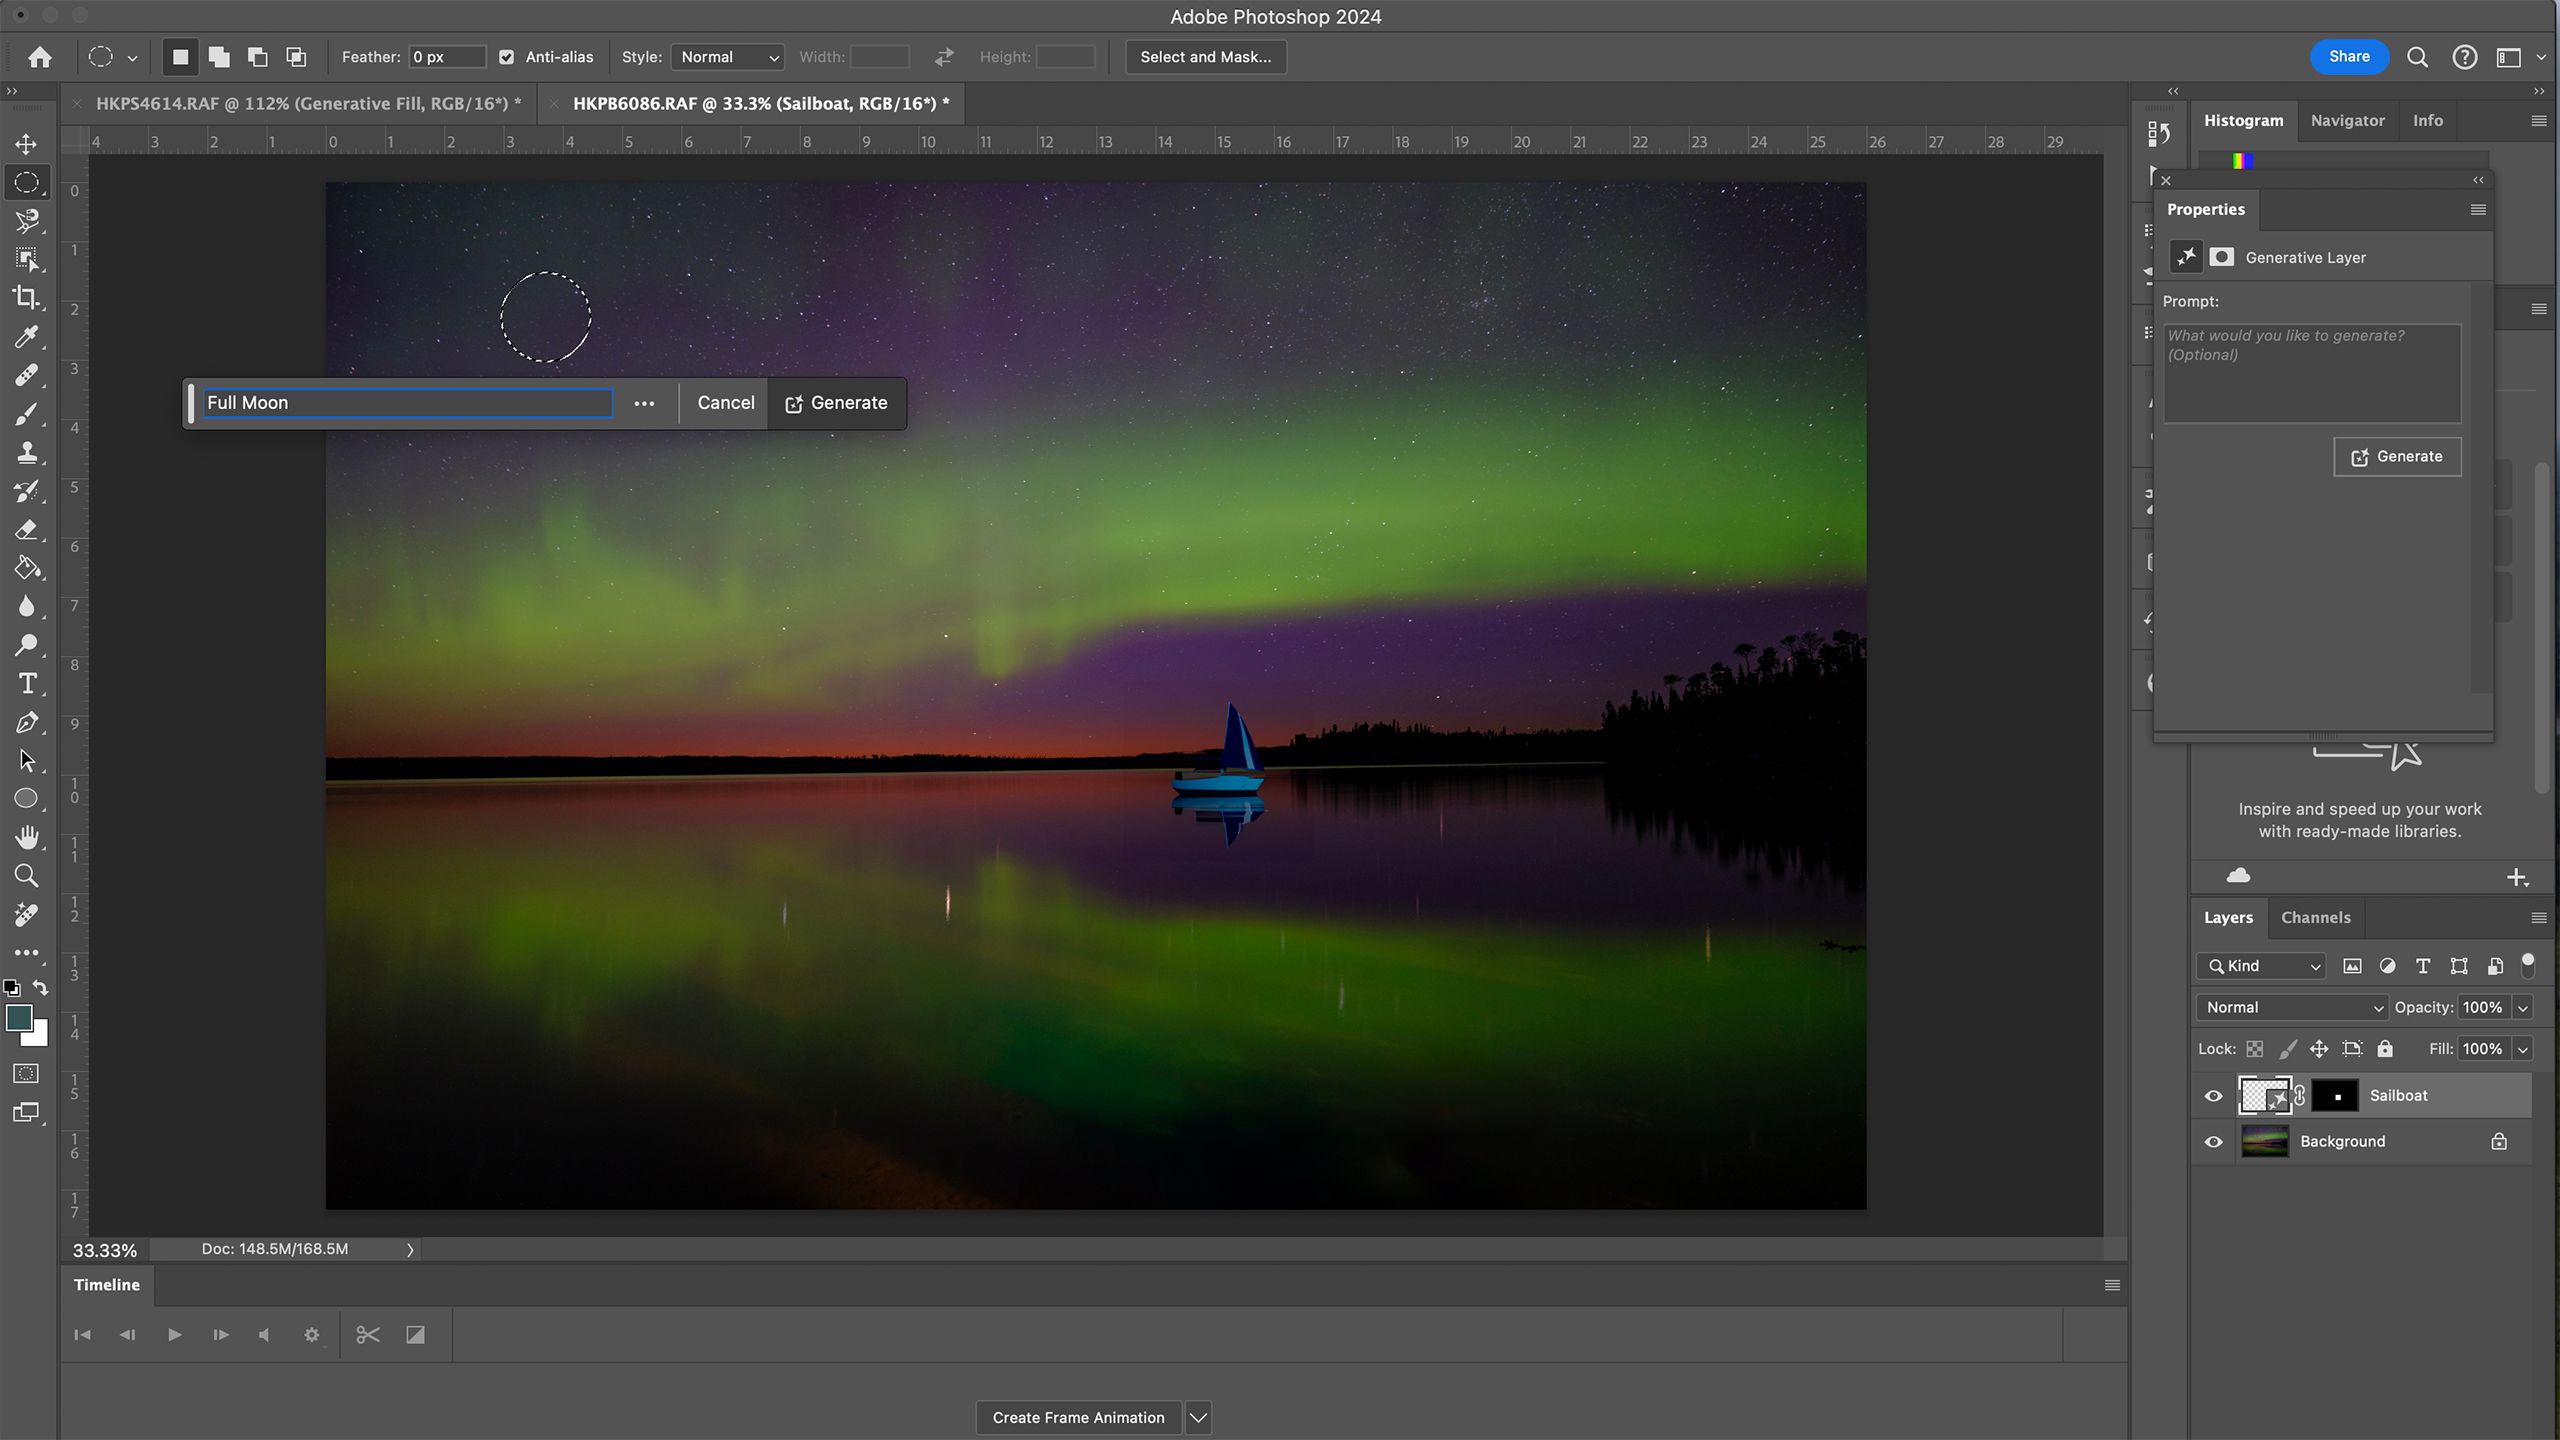Switch to the Navigator tab
This screenshot has height=1440, width=2560.
coord(2347,120)
